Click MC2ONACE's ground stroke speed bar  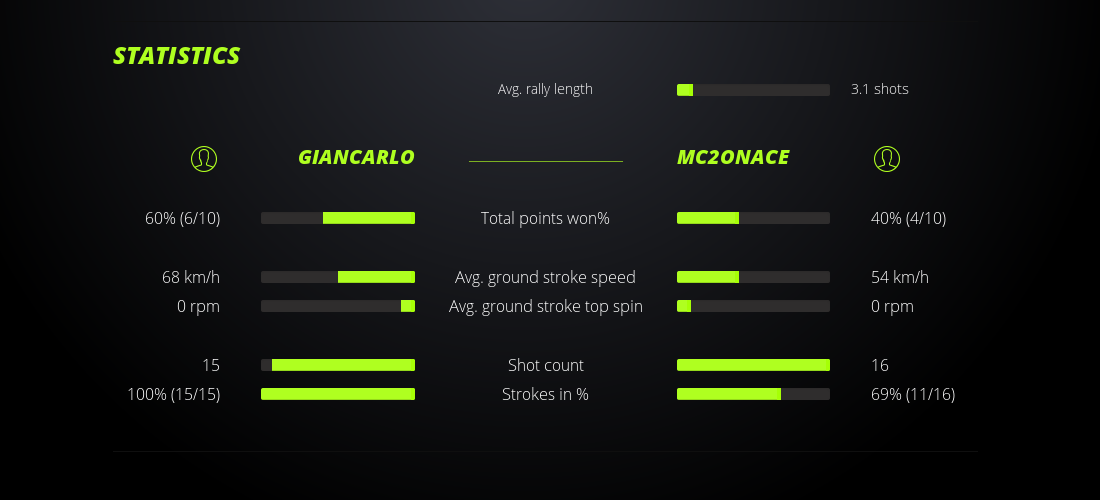coord(753,277)
